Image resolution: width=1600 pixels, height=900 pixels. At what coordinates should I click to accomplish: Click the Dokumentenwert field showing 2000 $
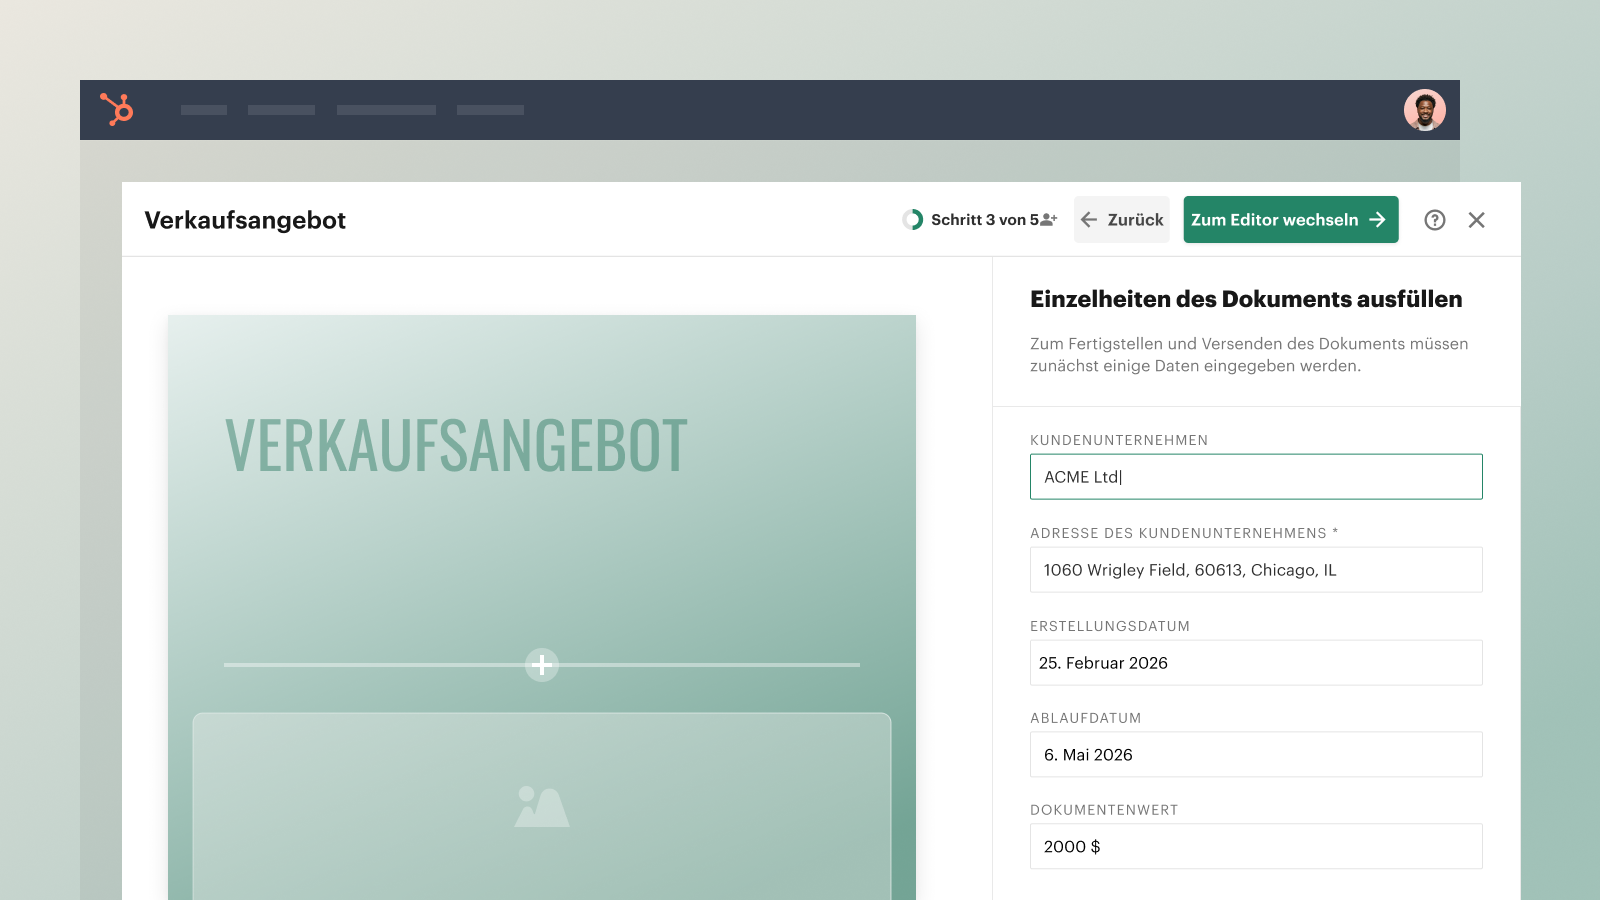[1256, 847]
